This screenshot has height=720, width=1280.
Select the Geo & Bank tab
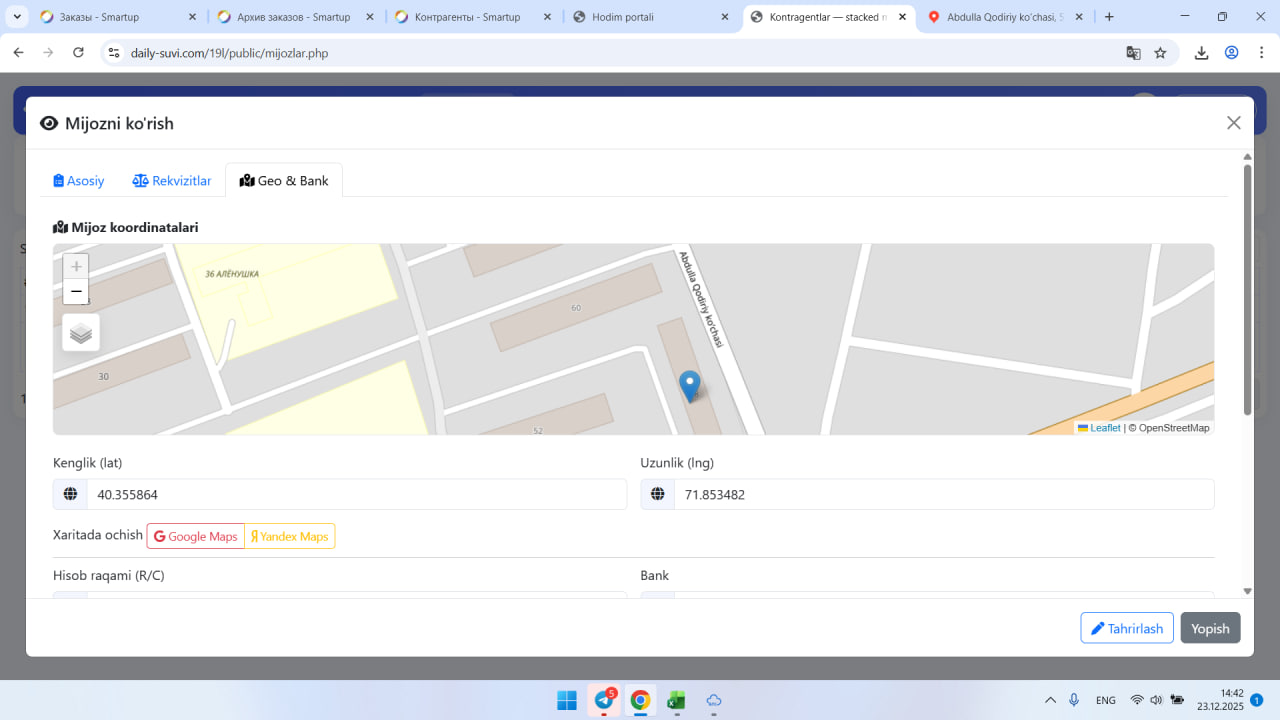(x=284, y=181)
